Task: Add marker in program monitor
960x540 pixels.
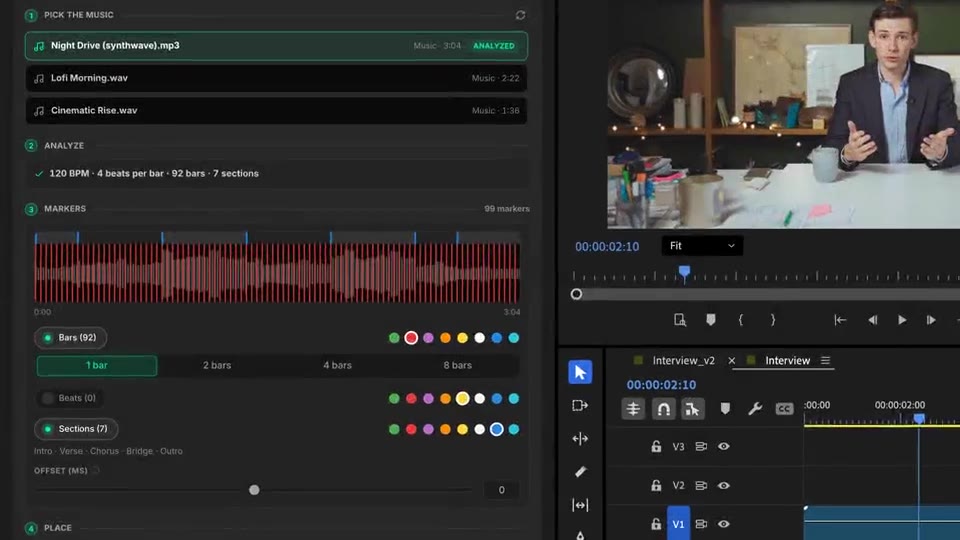Action: click(710, 320)
